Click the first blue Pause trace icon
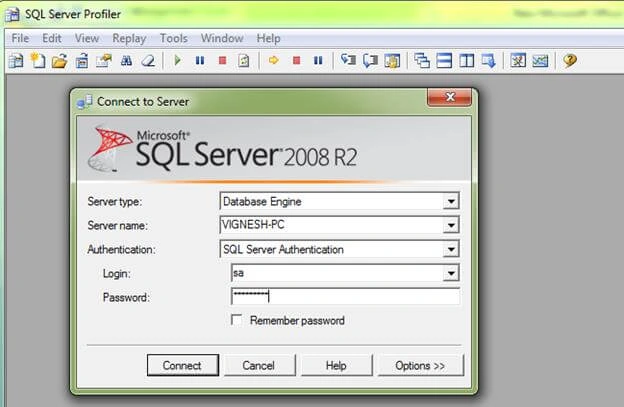 200,60
